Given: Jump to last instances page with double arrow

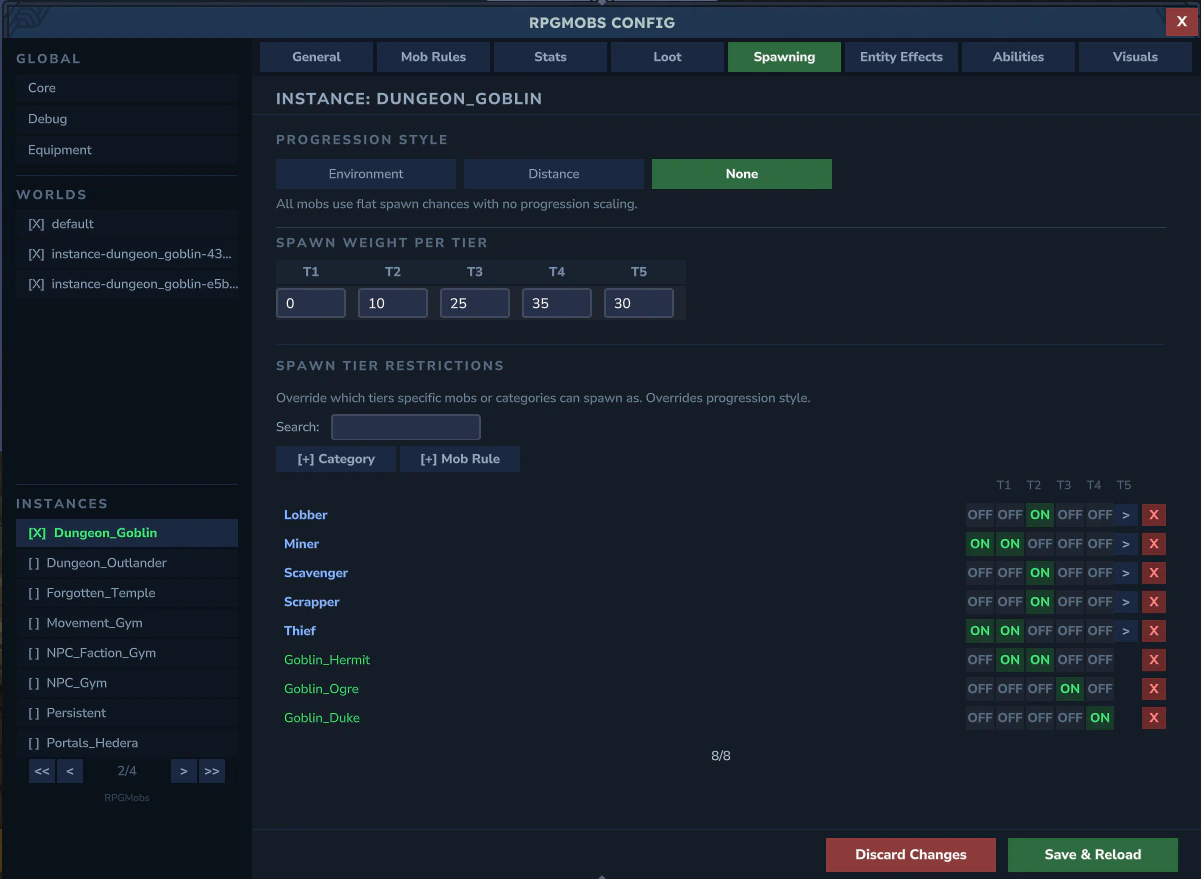Looking at the screenshot, I should click(211, 770).
